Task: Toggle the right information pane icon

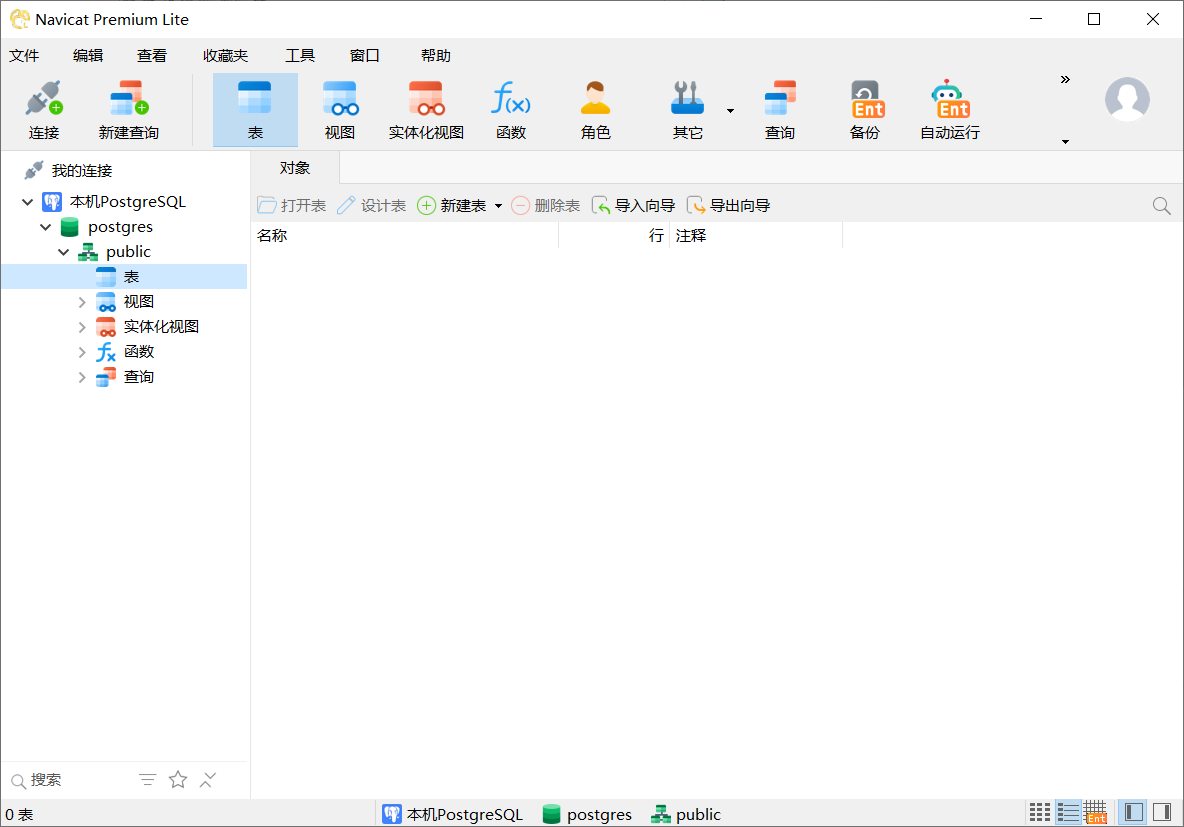Action: (x=1162, y=813)
